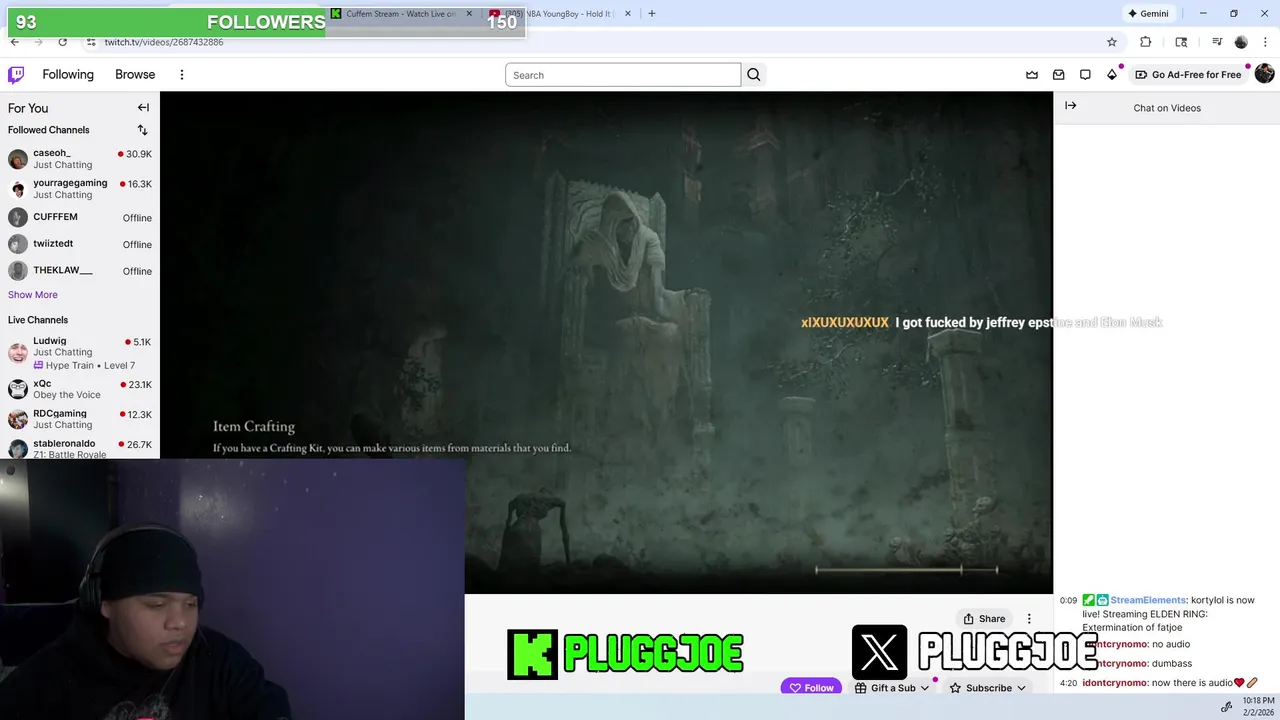
Task: Click the browser forward arrow
Action: click(38, 42)
